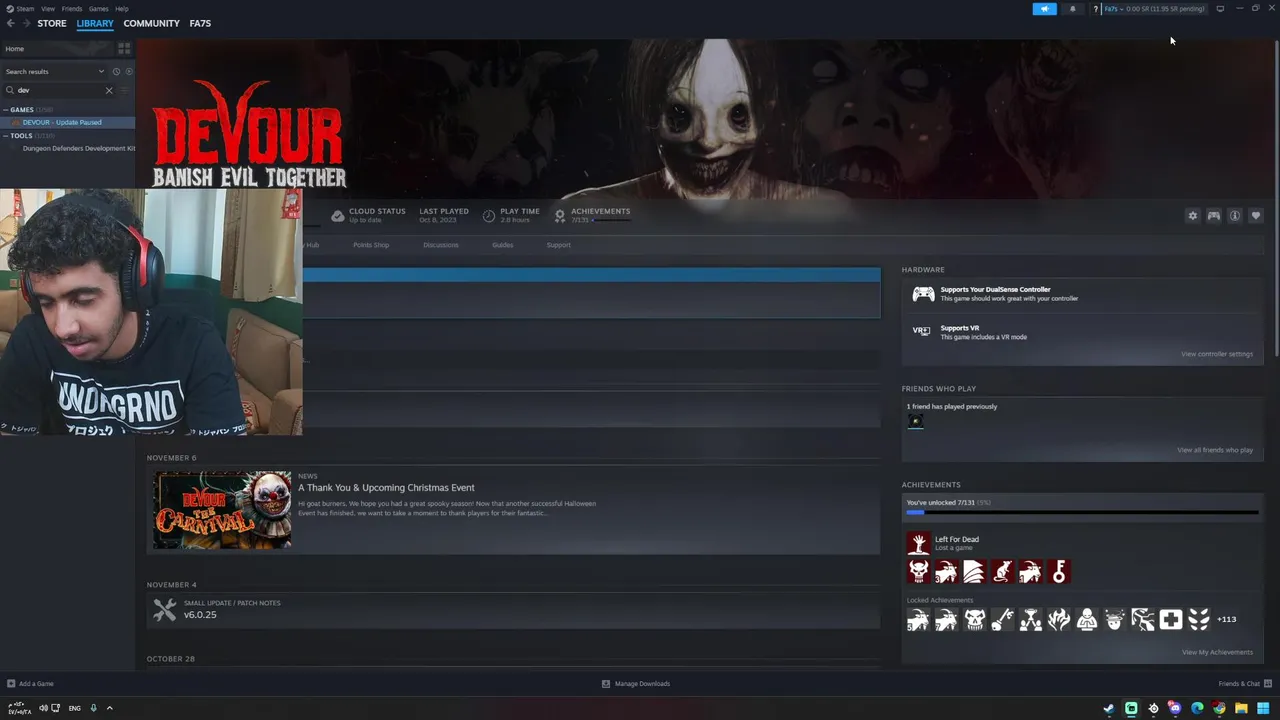Open the notifications bell
The width and height of the screenshot is (1280, 720).
pos(1073,9)
